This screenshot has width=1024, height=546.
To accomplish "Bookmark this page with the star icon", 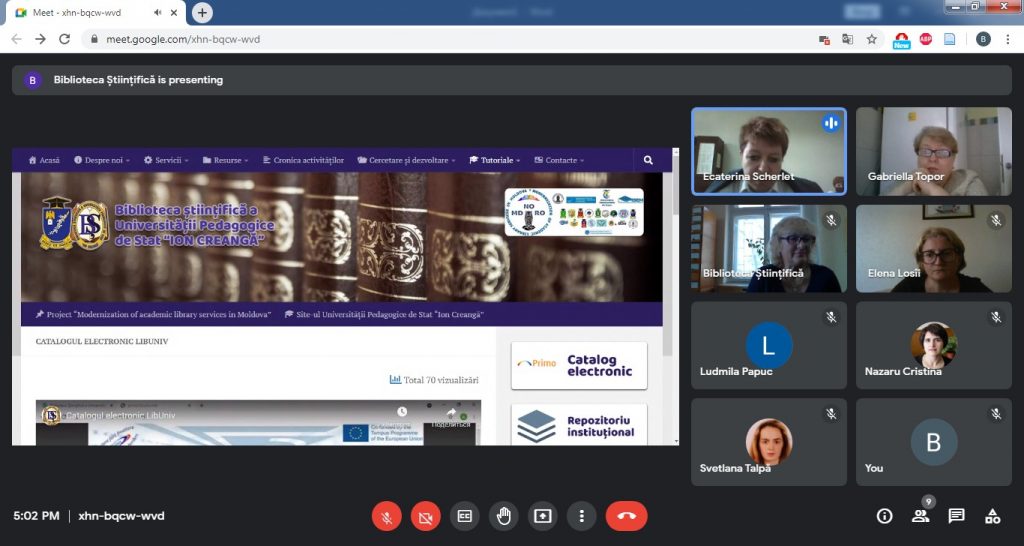I will click(871, 39).
